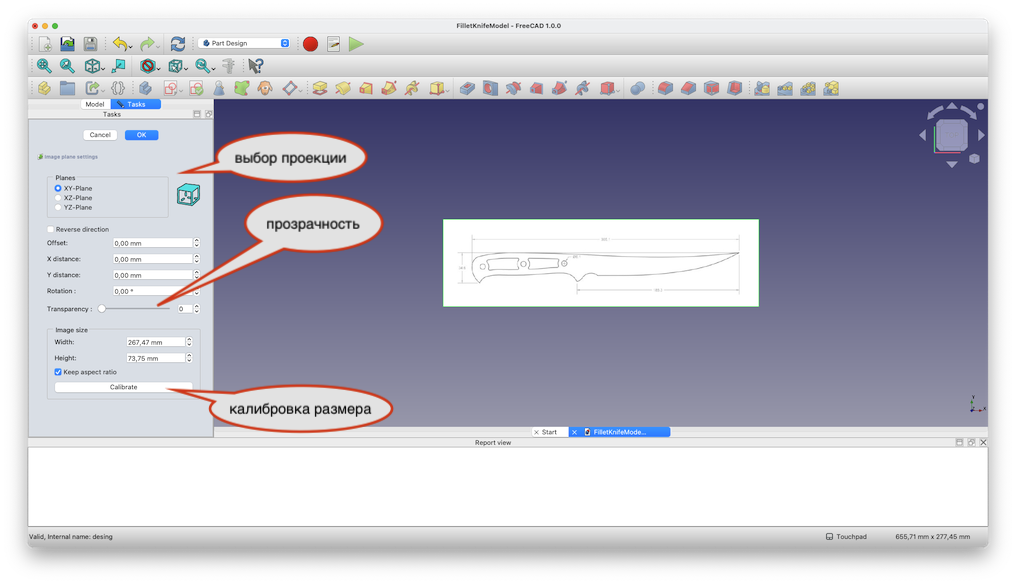Enable the Reverse direction checkbox
1016x584 pixels.
[x=51, y=229]
